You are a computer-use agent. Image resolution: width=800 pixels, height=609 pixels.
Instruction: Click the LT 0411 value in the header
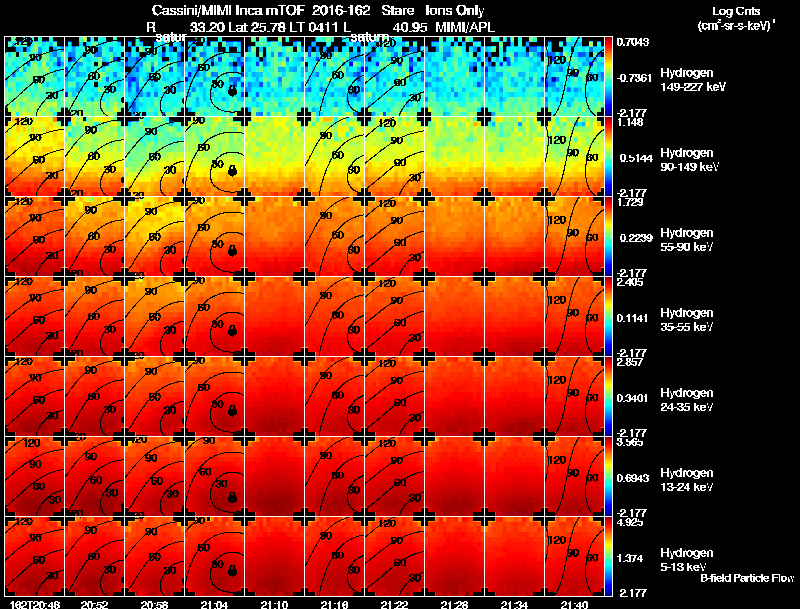click(x=314, y=27)
